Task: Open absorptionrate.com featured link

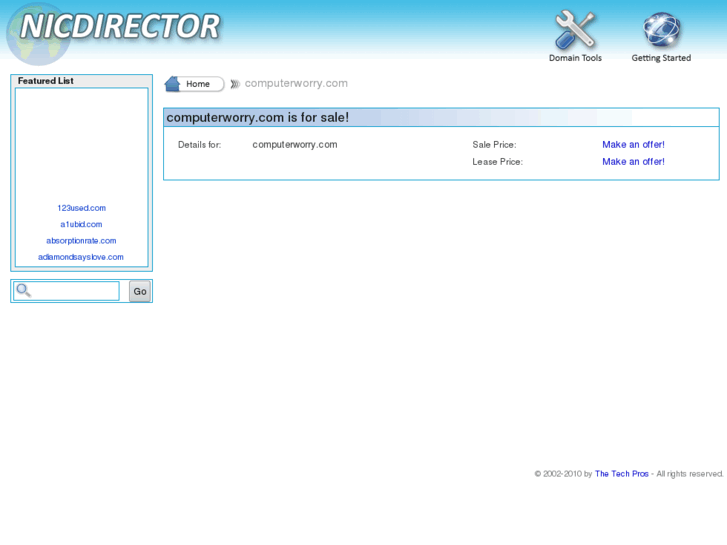Action: [x=81, y=241]
